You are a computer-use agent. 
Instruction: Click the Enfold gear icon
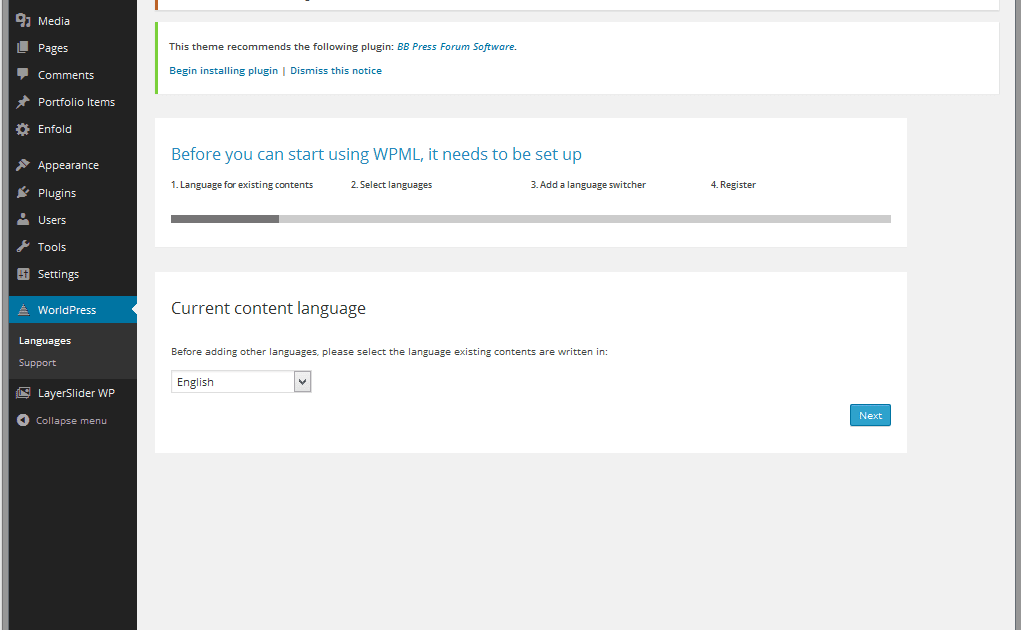coord(23,129)
